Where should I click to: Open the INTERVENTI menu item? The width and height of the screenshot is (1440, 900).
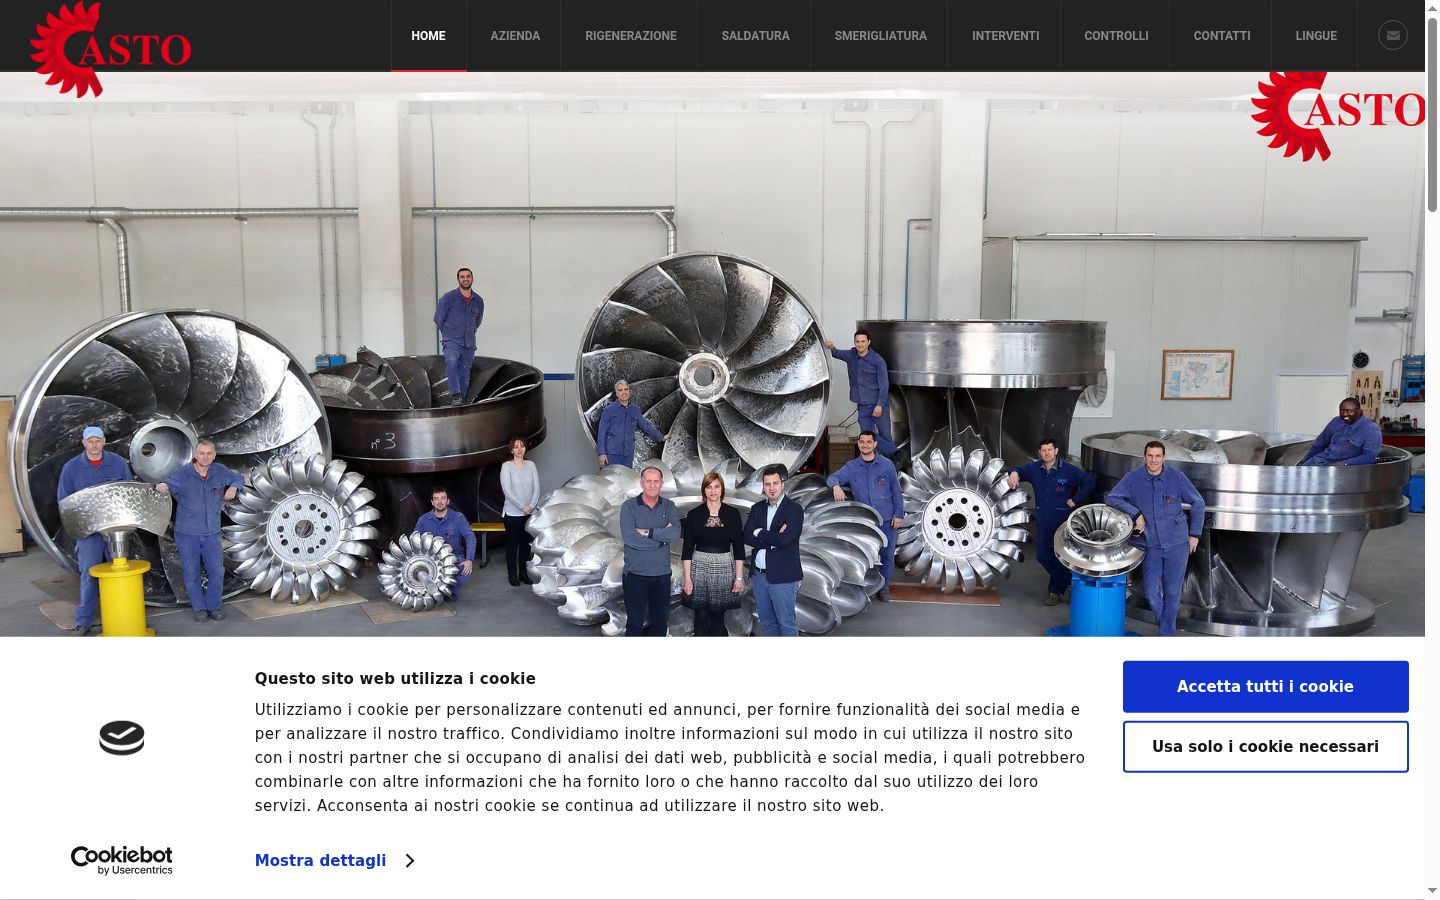1005,36
